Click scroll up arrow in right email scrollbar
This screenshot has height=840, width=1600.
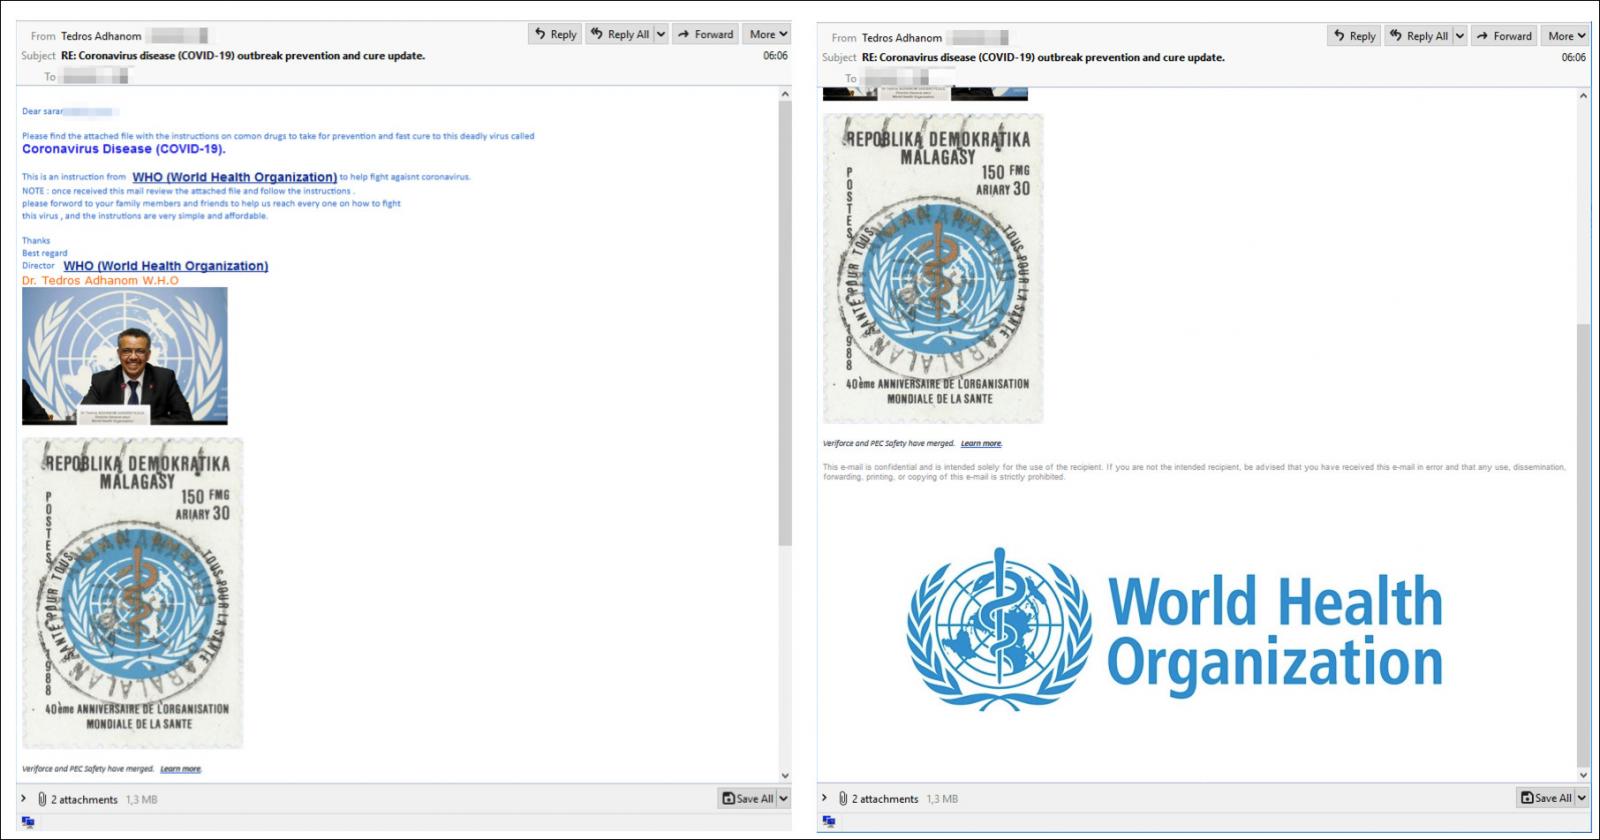(1583, 96)
